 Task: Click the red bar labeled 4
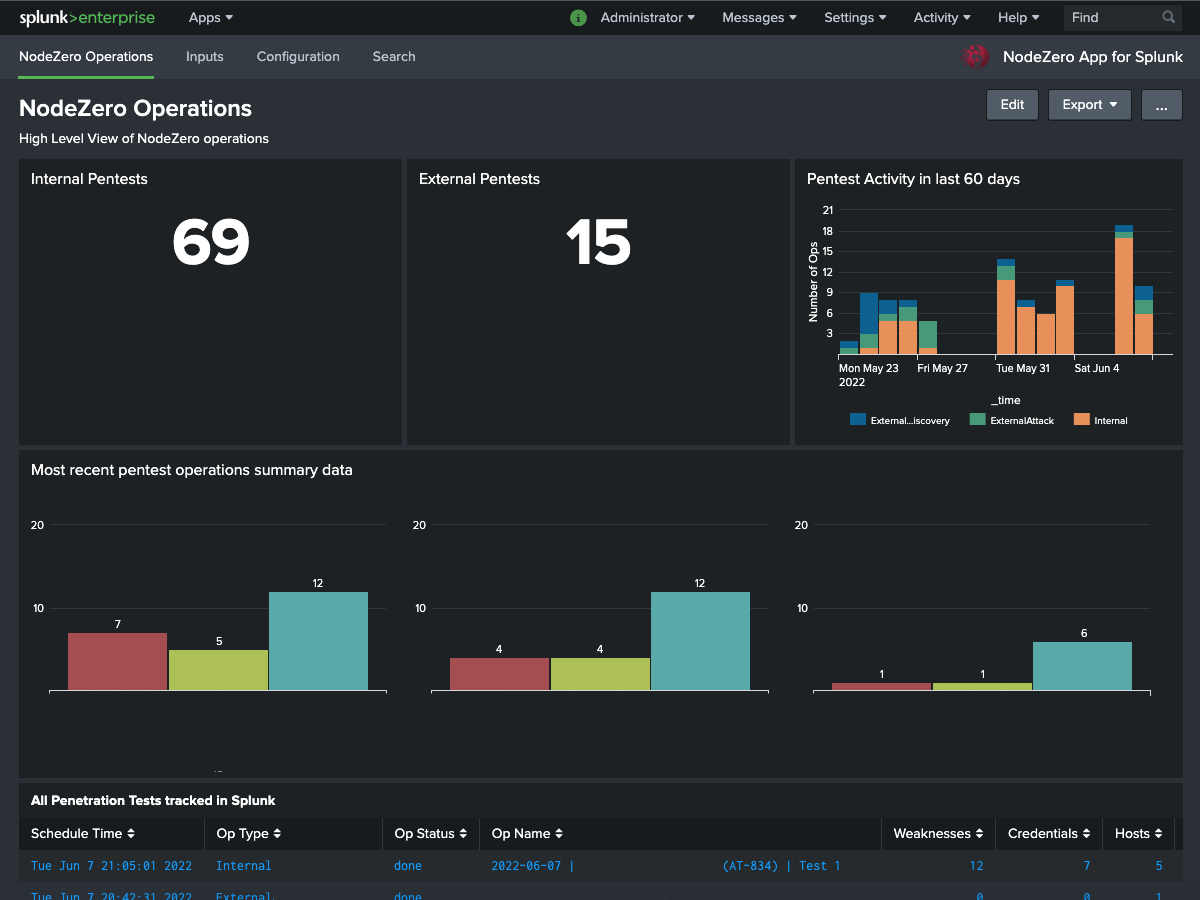[x=499, y=674]
